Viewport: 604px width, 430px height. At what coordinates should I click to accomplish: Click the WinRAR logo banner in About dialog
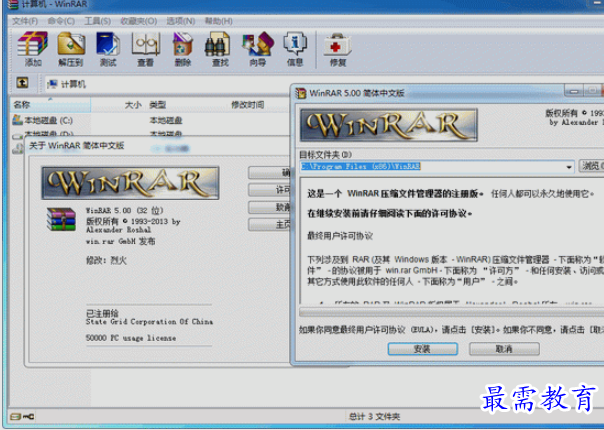pyautogui.click(x=130, y=183)
